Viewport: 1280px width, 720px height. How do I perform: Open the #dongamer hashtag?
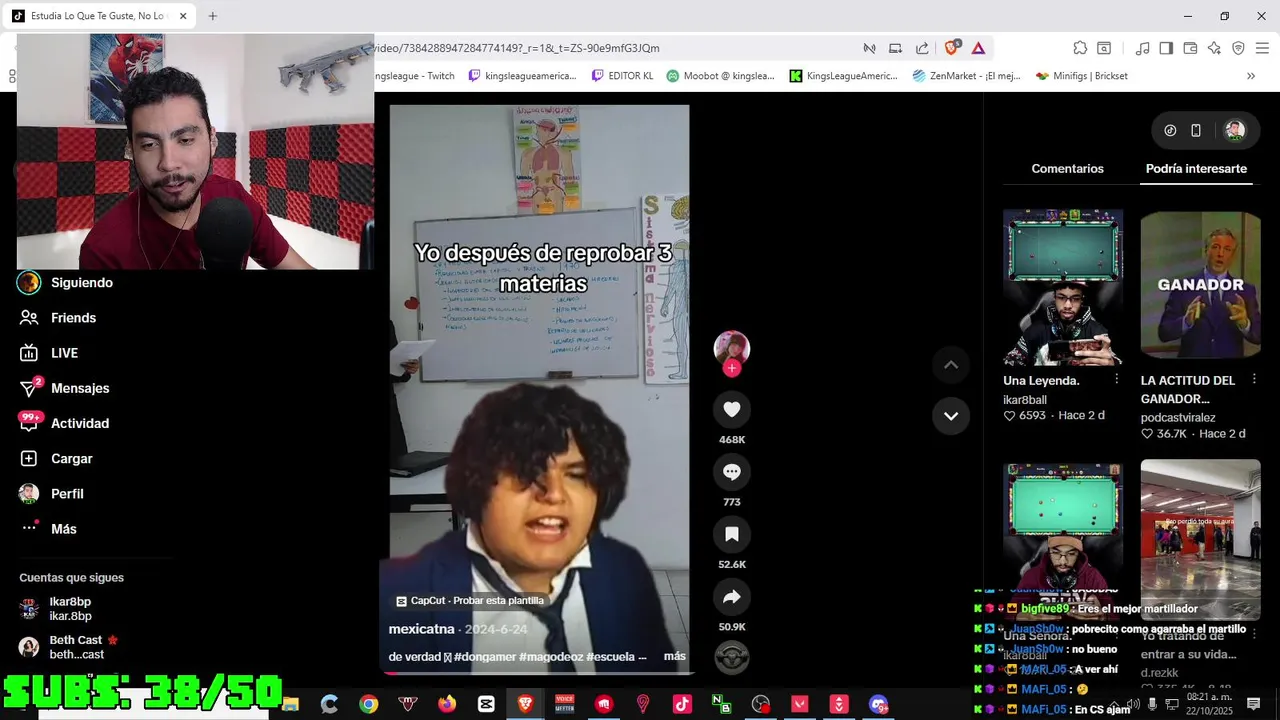click(x=485, y=657)
